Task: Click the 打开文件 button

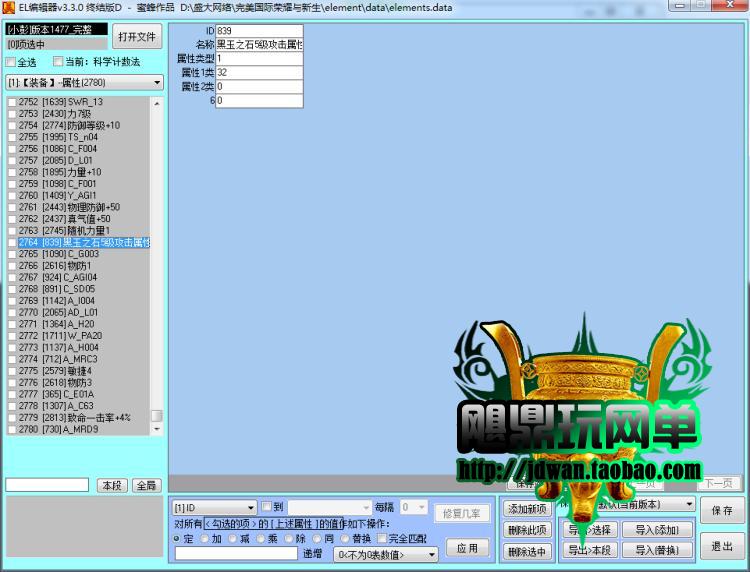Action: click(138, 37)
